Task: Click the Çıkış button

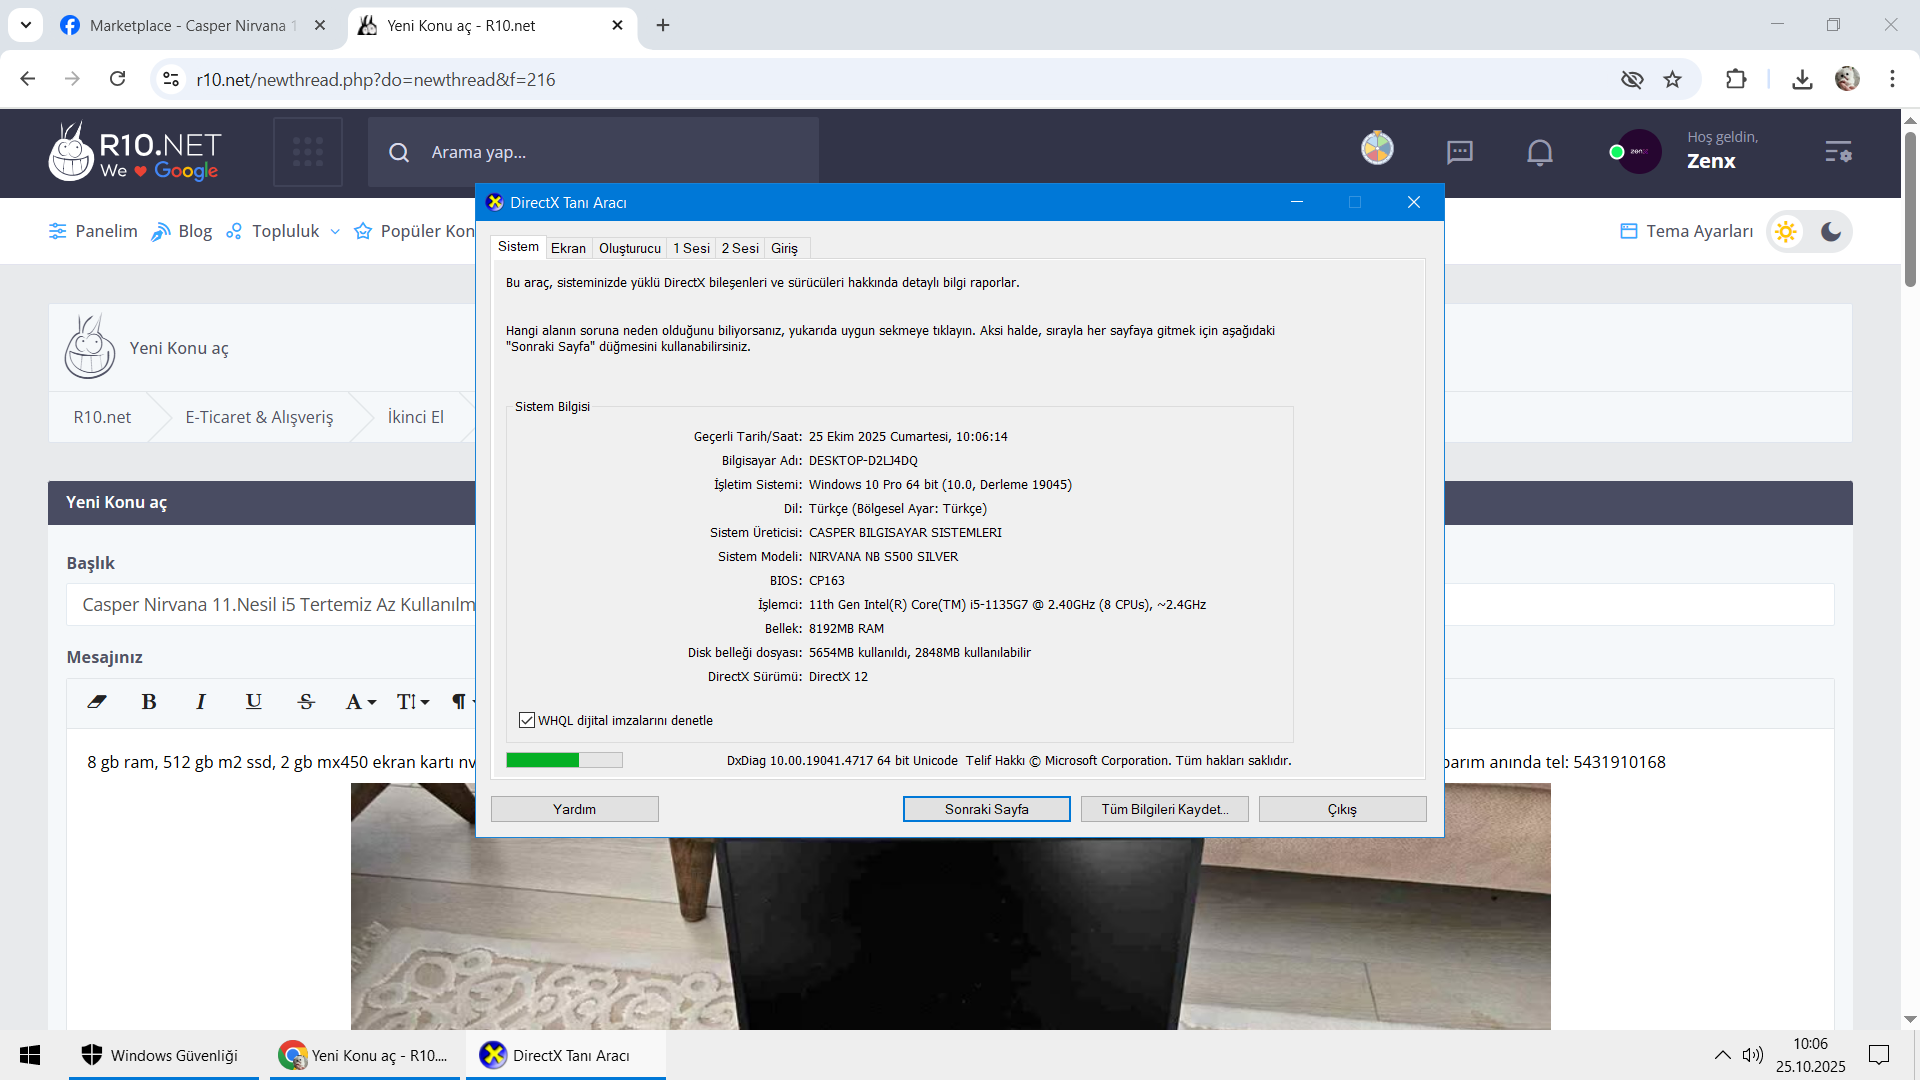Action: 1343,809
